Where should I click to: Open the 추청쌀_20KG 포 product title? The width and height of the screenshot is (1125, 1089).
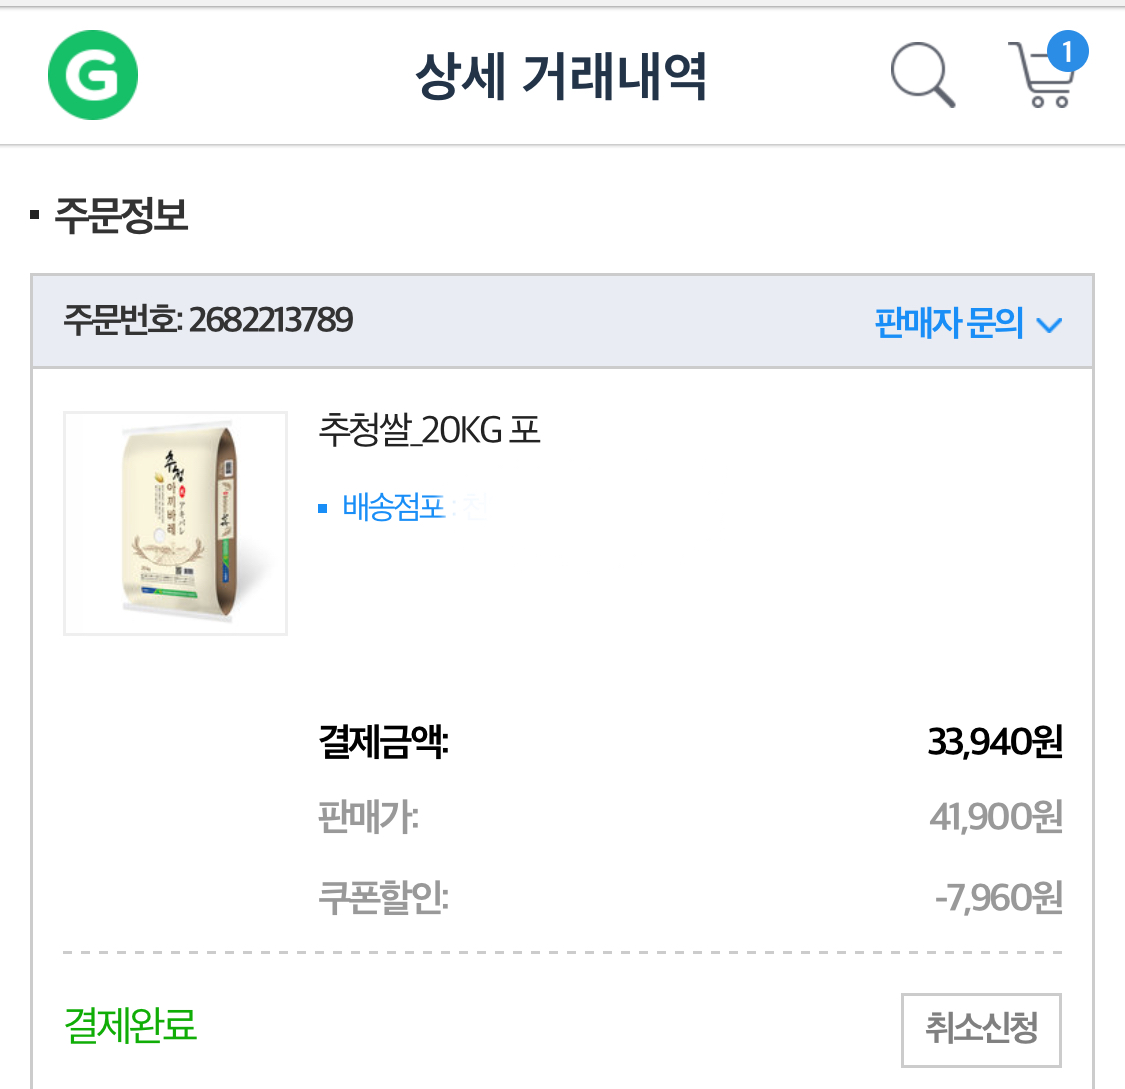click(x=429, y=430)
